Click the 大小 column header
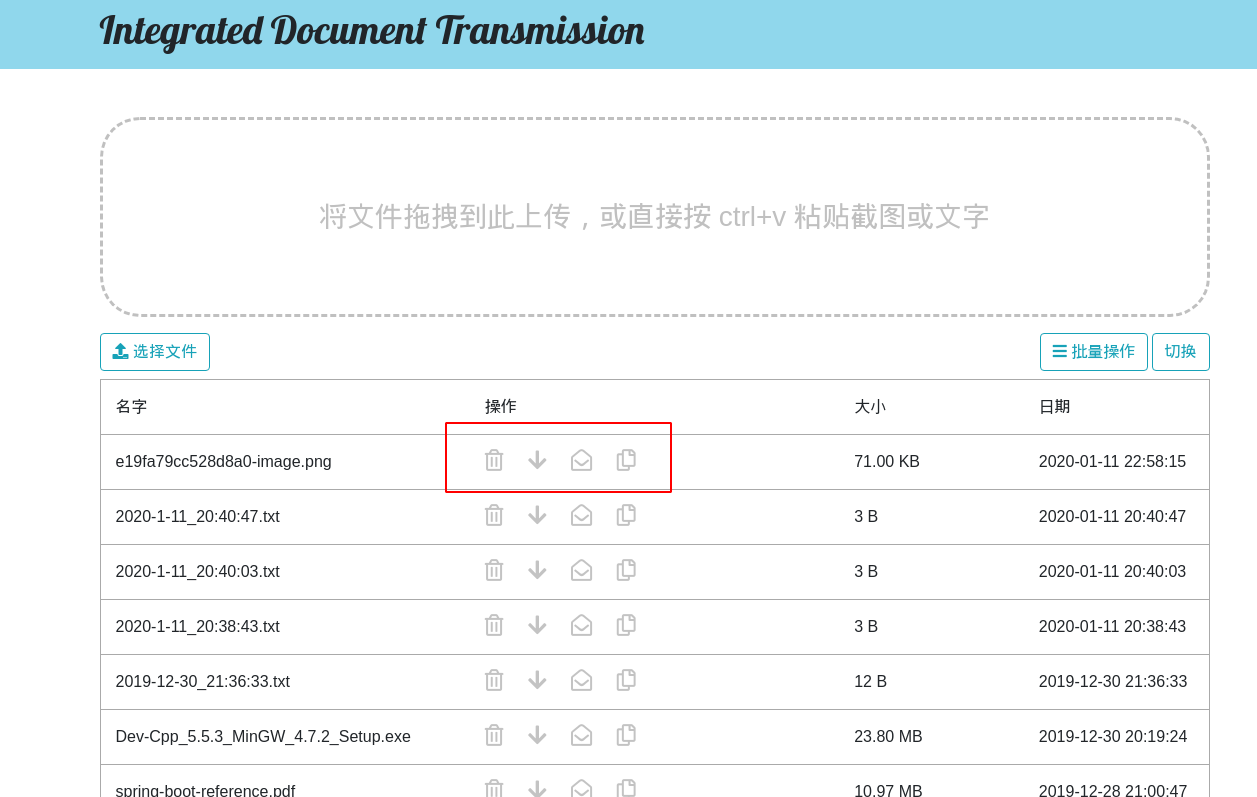This screenshot has height=797, width=1257. click(x=869, y=407)
